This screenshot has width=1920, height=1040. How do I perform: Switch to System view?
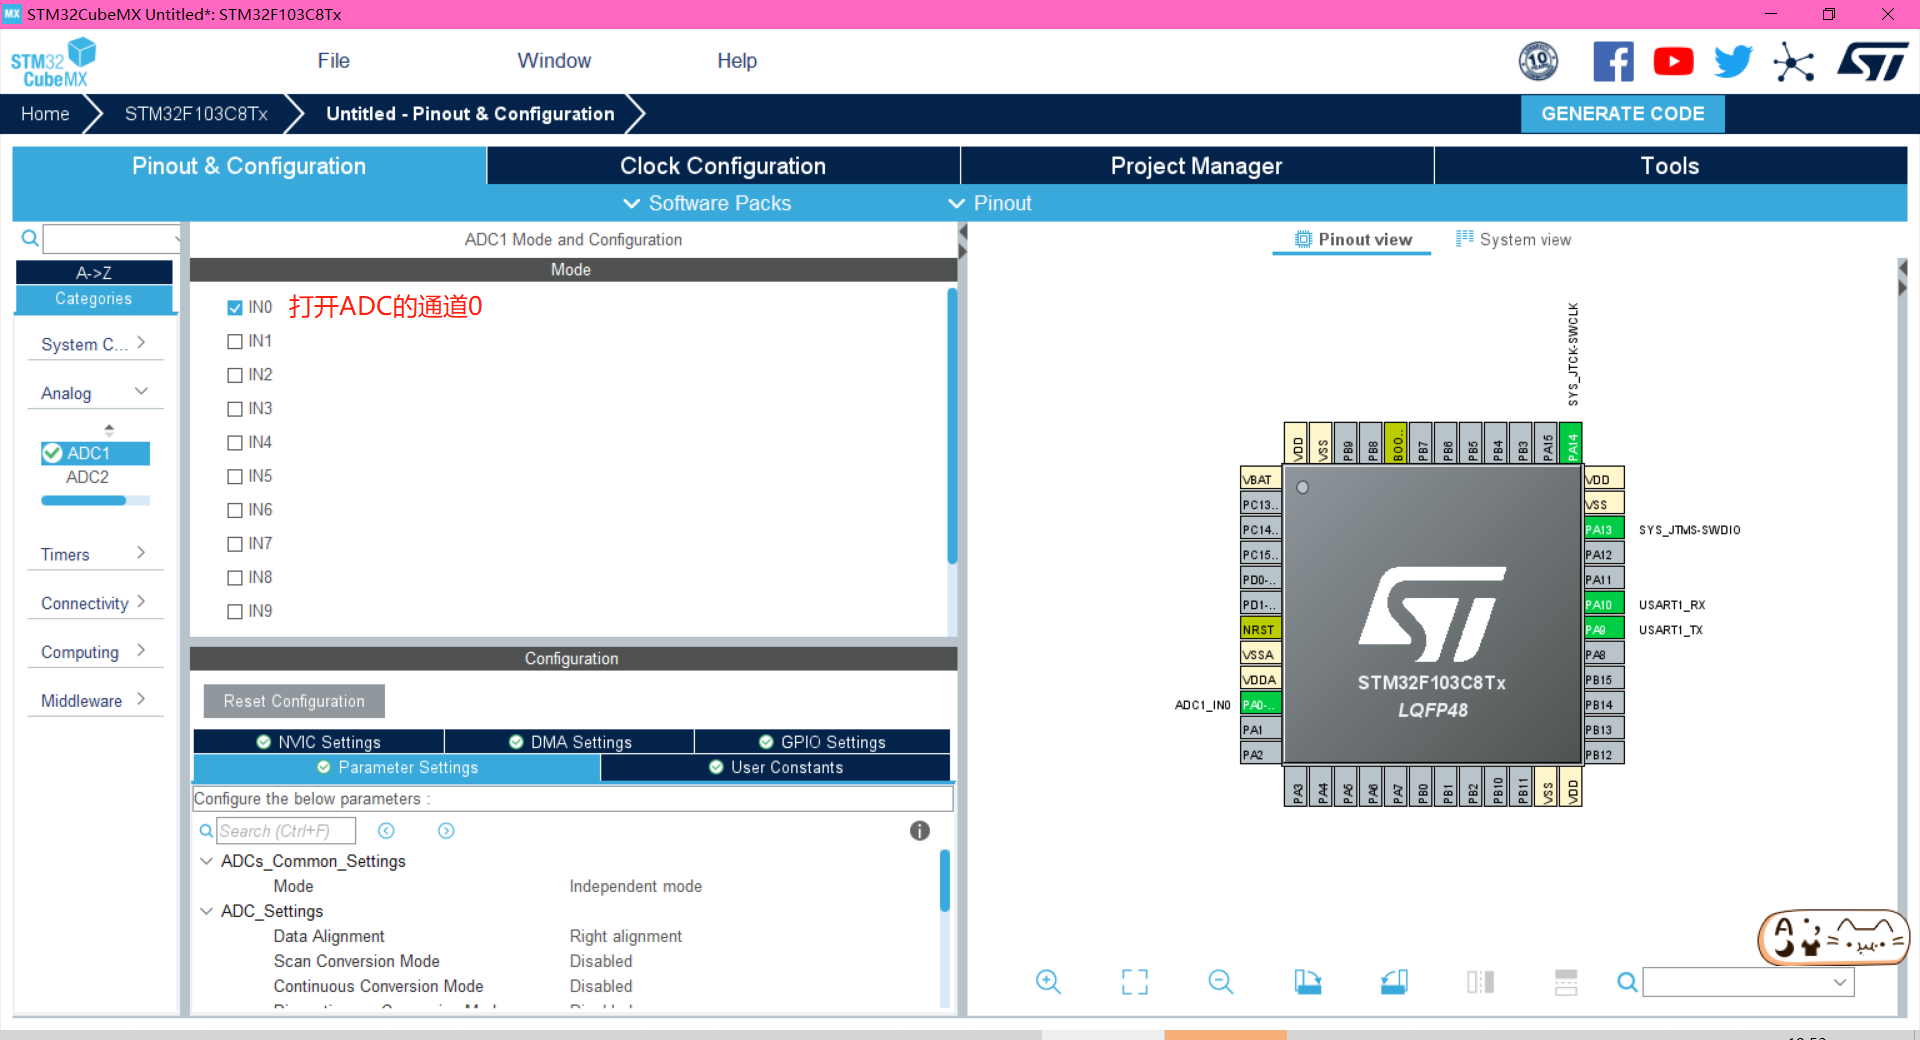point(1513,239)
